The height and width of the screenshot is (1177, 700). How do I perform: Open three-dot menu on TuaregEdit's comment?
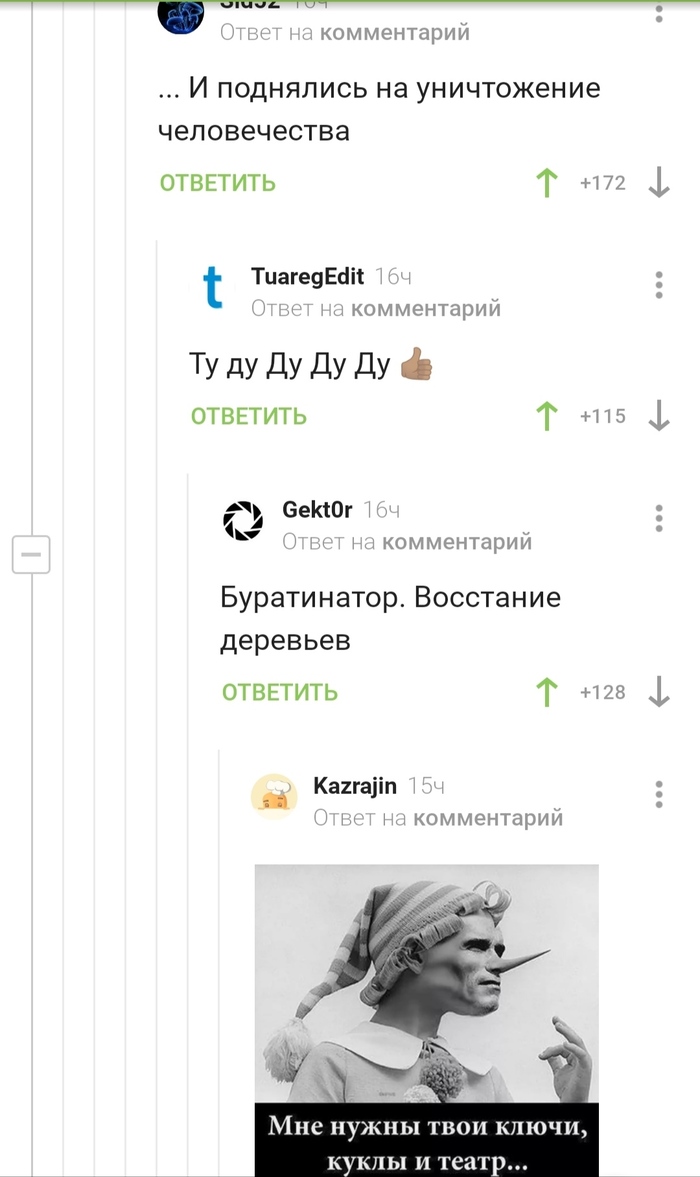tap(659, 285)
